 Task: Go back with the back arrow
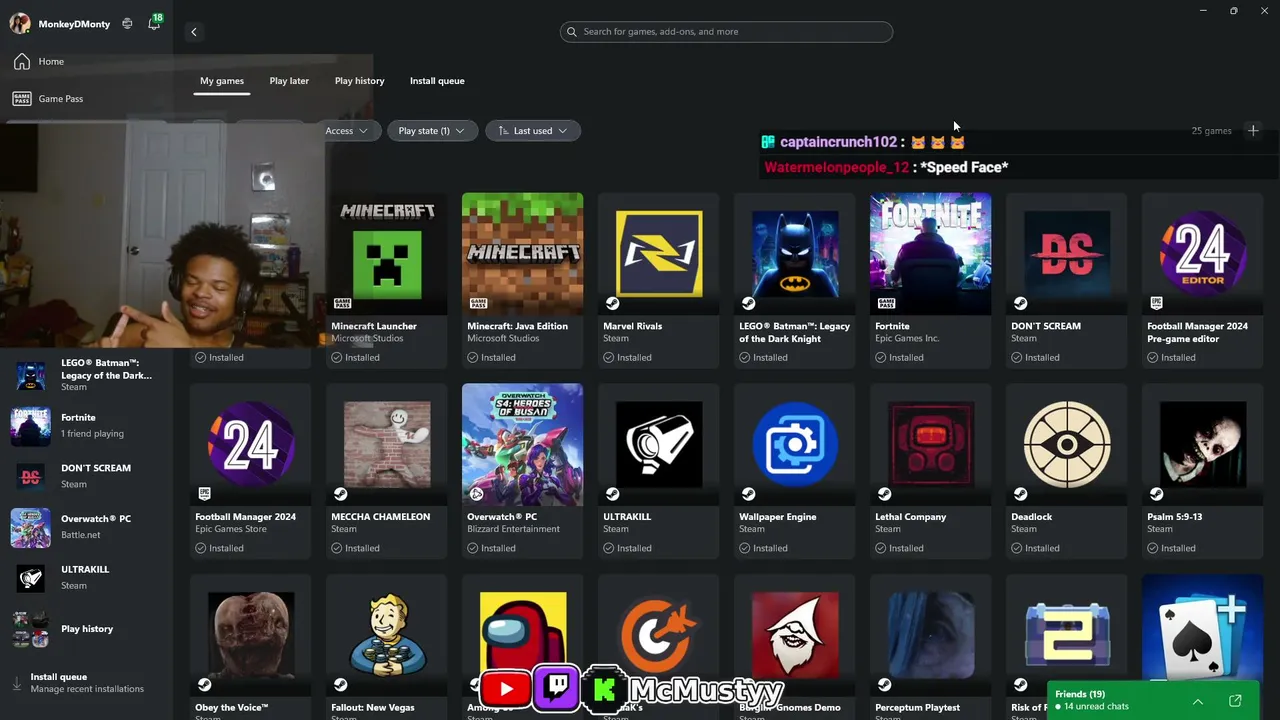[194, 32]
